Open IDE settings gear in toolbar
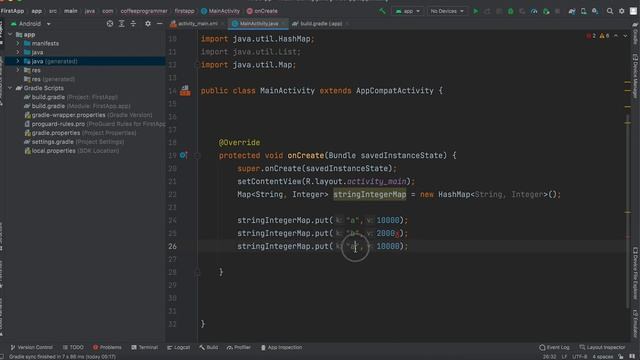640x360 pixels. tap(622, 11)
